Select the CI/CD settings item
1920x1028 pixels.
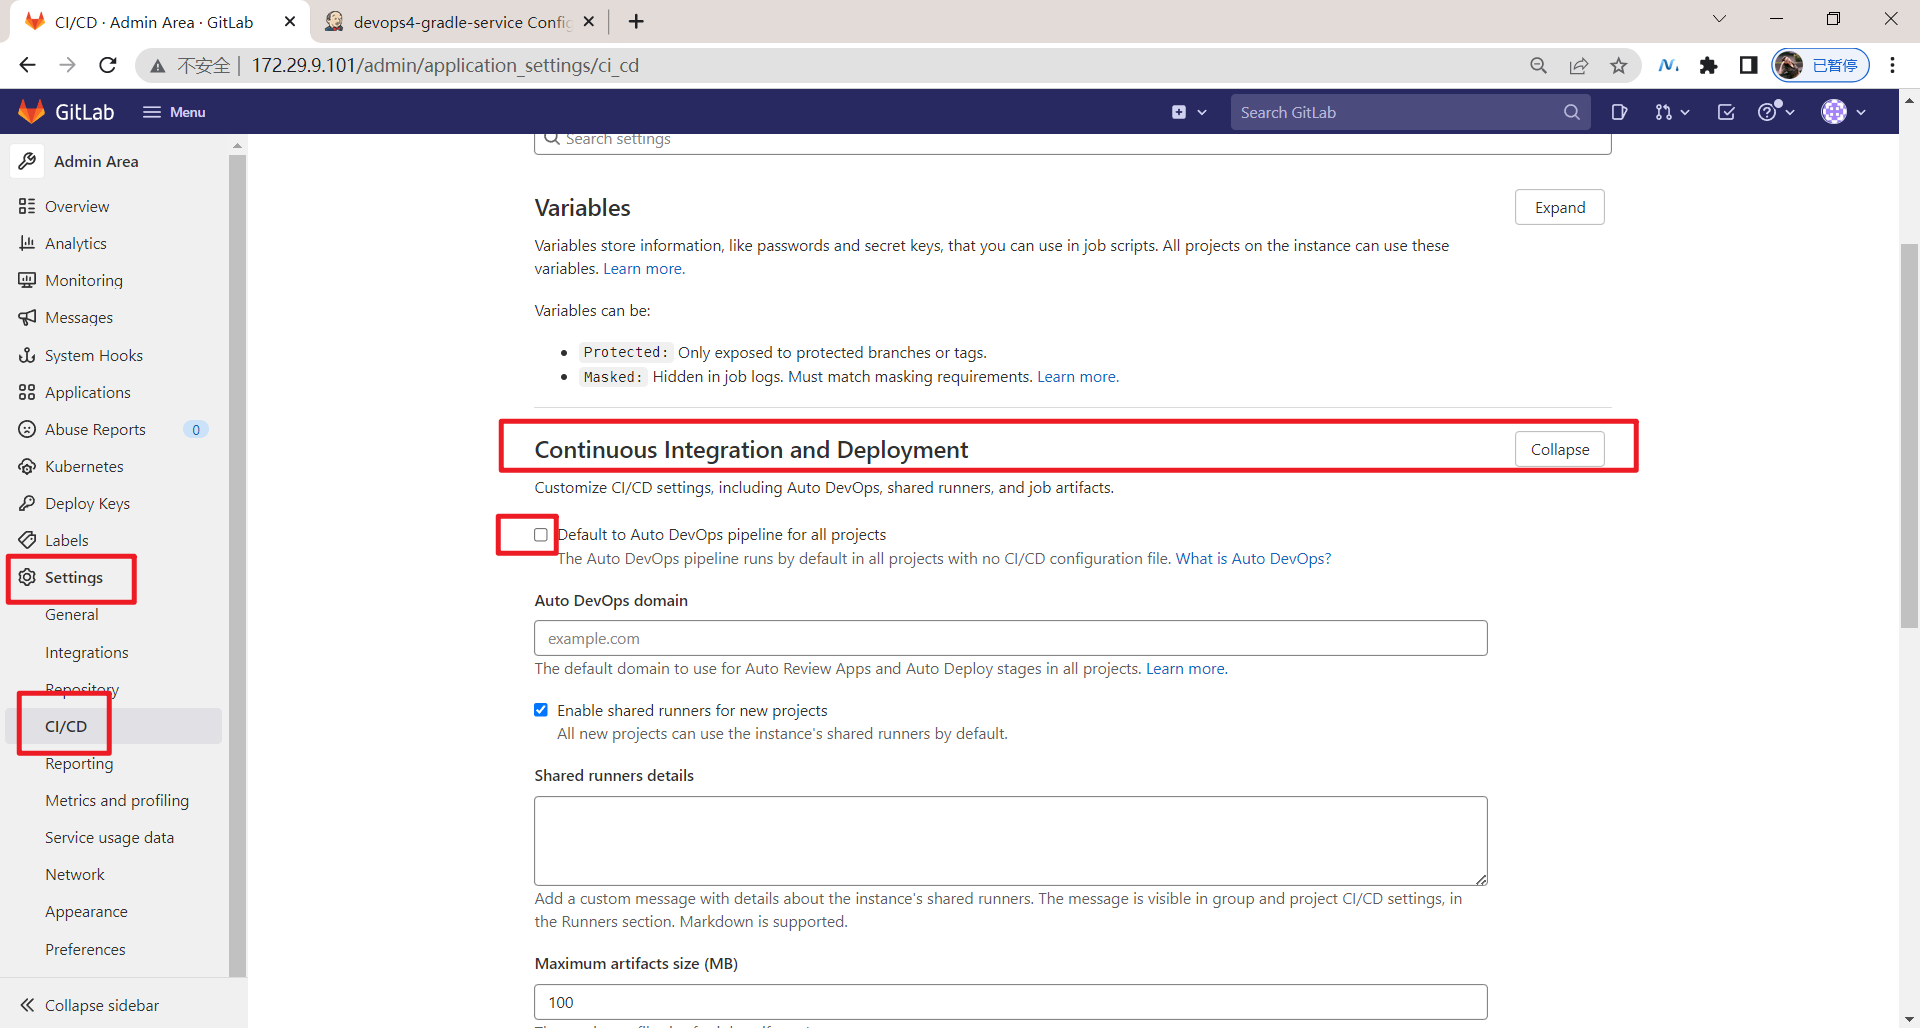pyautogui.click(x=66, y=726)
